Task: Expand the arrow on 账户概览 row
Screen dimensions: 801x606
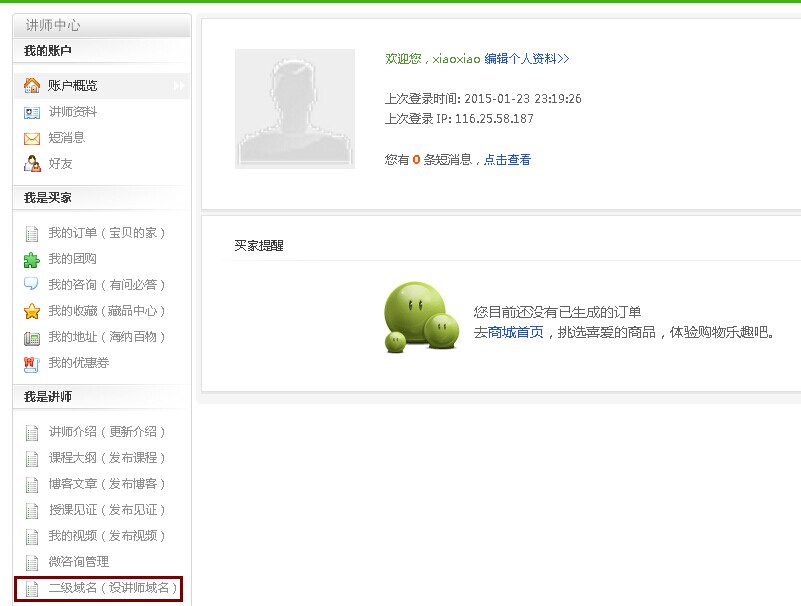Action: tap(178, 86)
